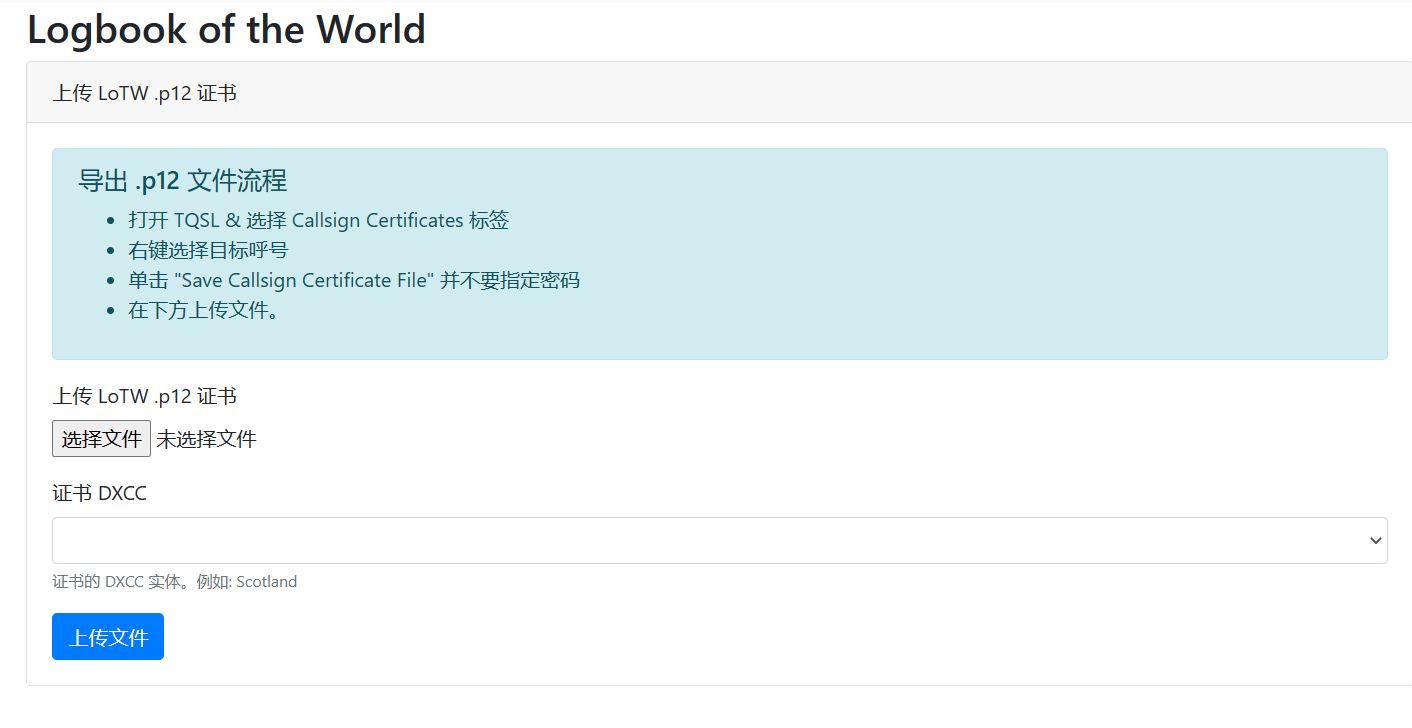Click the 证书 DXCC field label
1412x728 pixels.
[100, 493]
